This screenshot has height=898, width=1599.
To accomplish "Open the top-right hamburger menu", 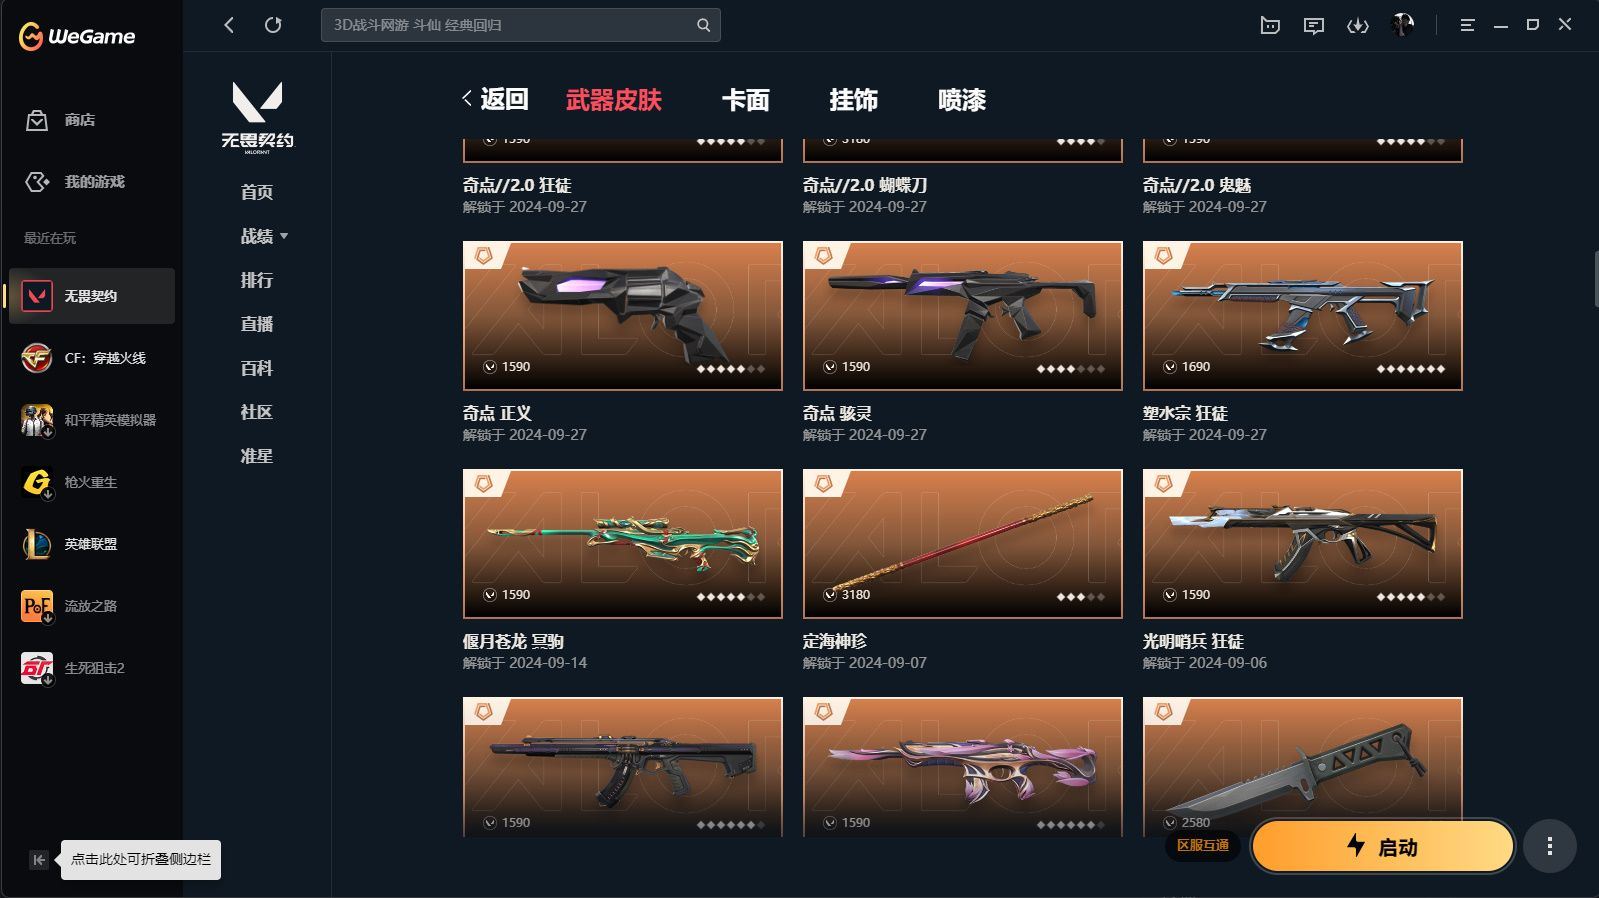I will click(x=1467, y=25).
